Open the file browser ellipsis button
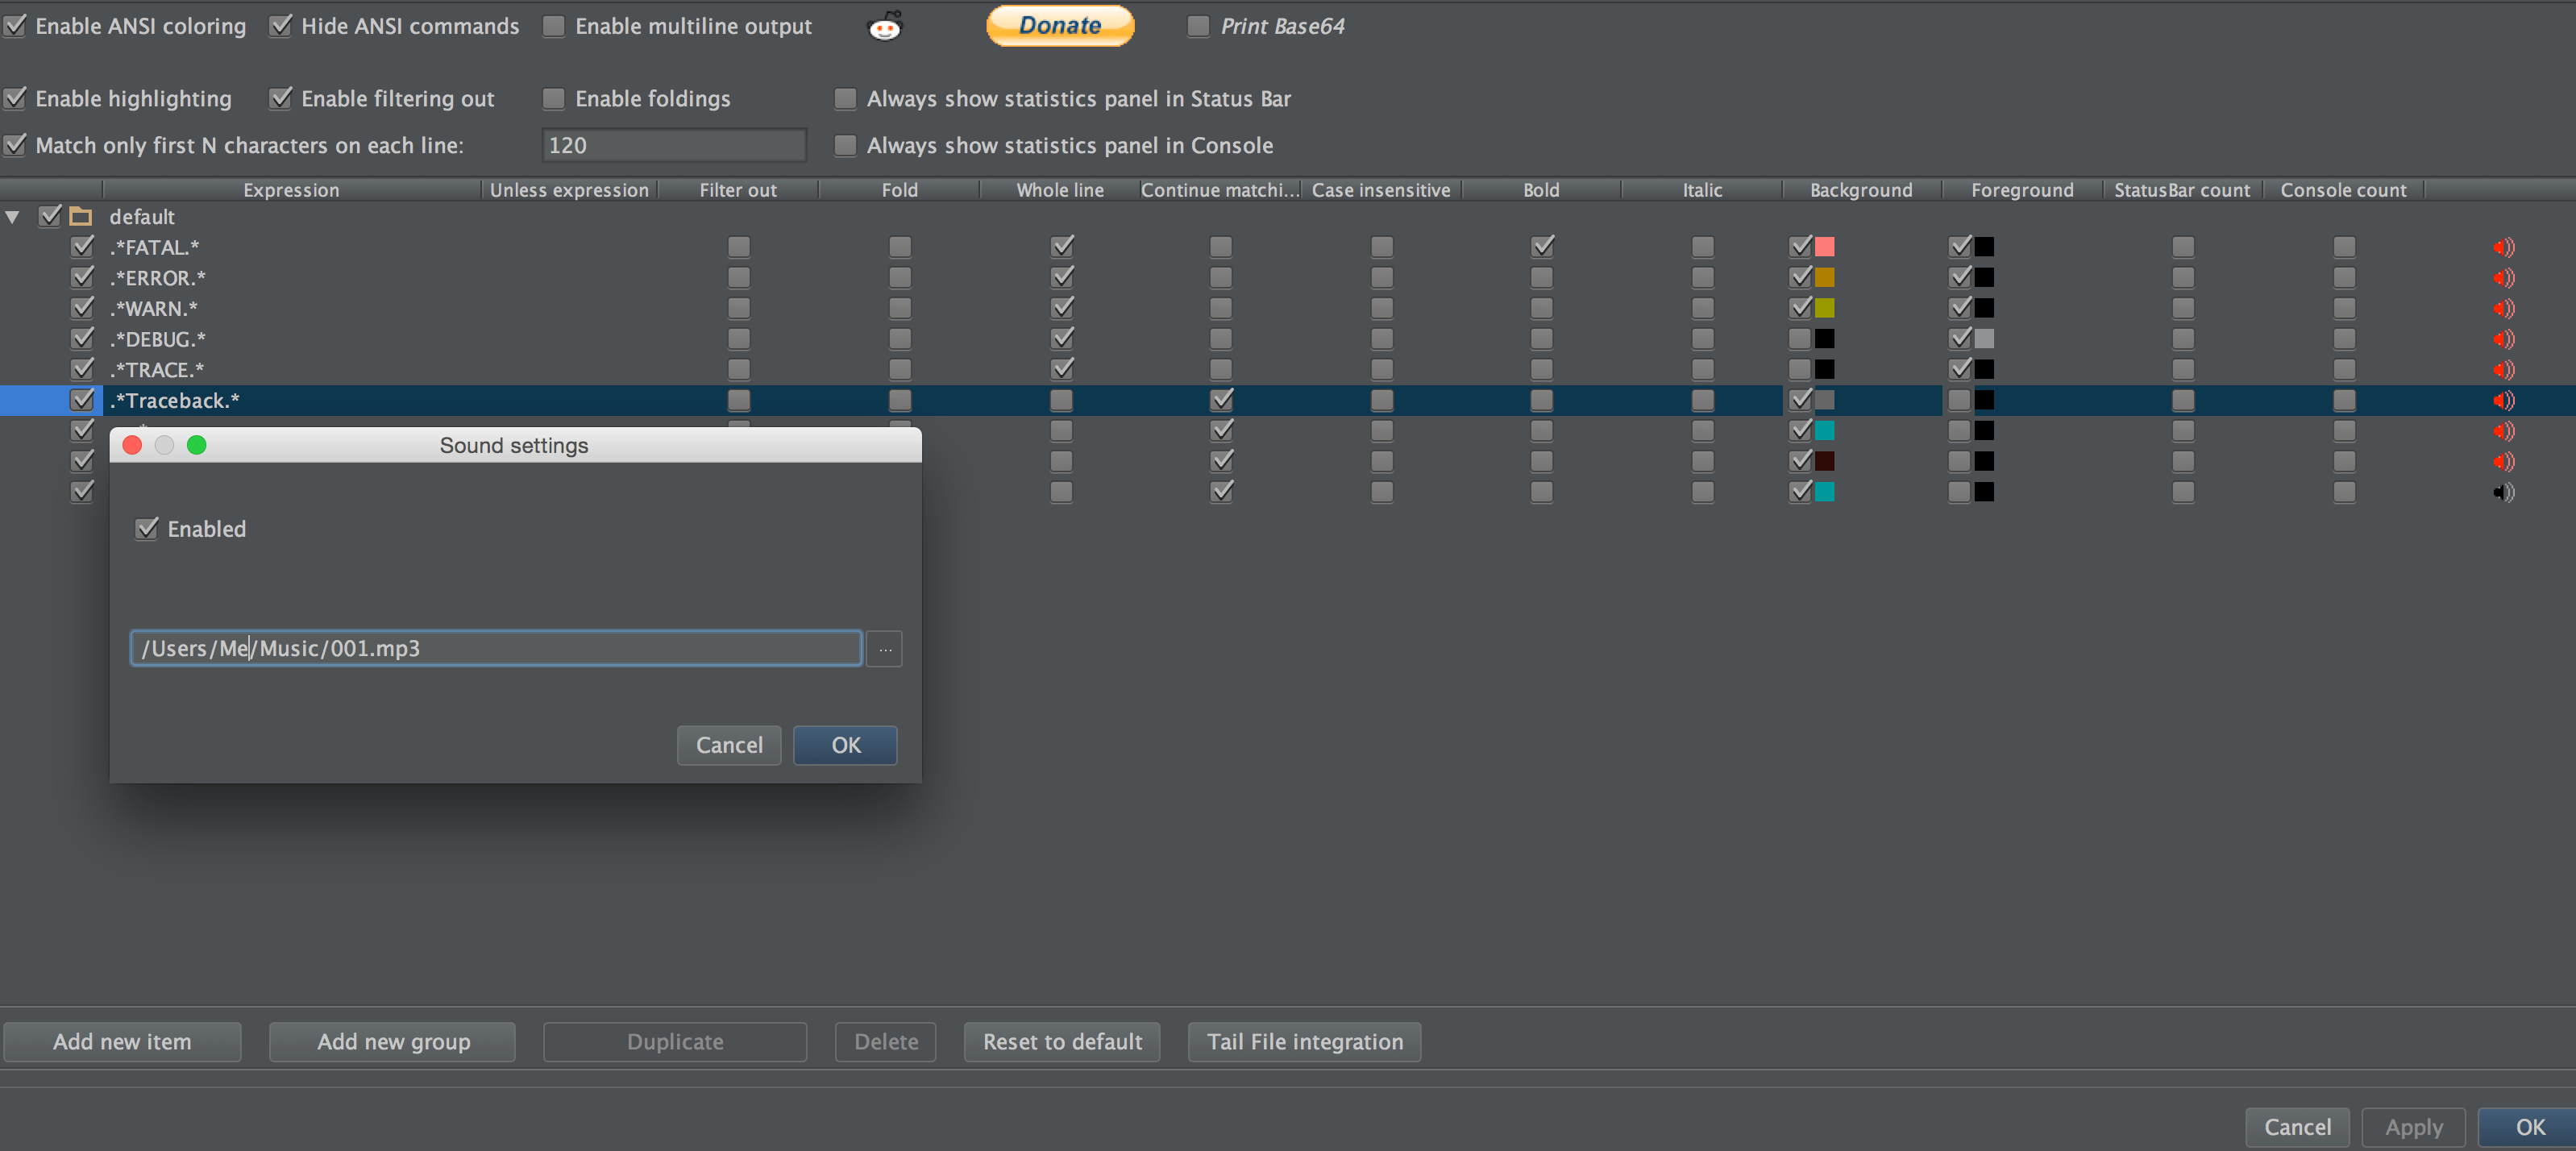The height and width of the screenshot is (1151, 2576). 884,649
